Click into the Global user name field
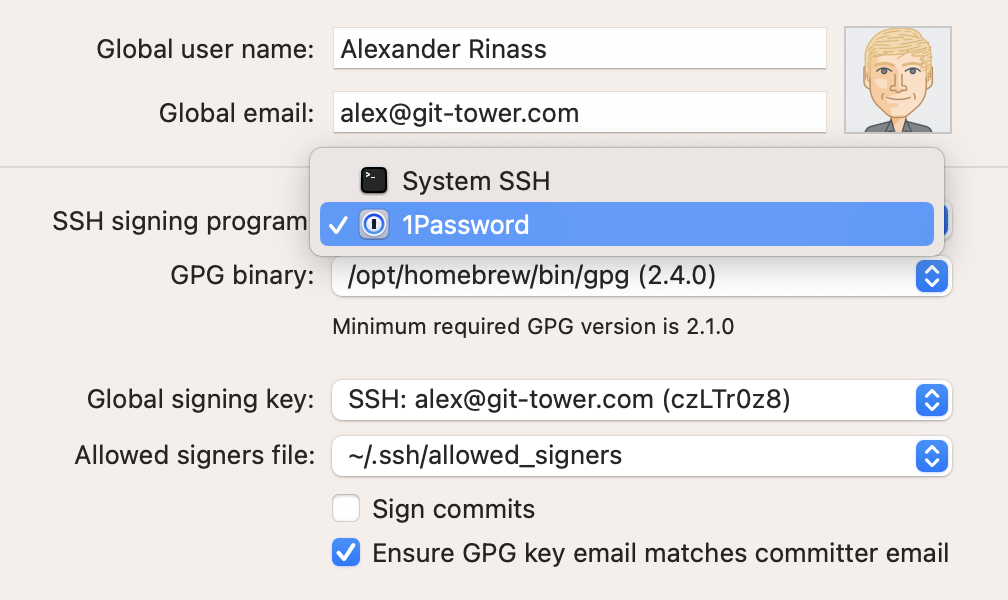The height and width of the screenshot is (600, 1008). click(580, 49)
